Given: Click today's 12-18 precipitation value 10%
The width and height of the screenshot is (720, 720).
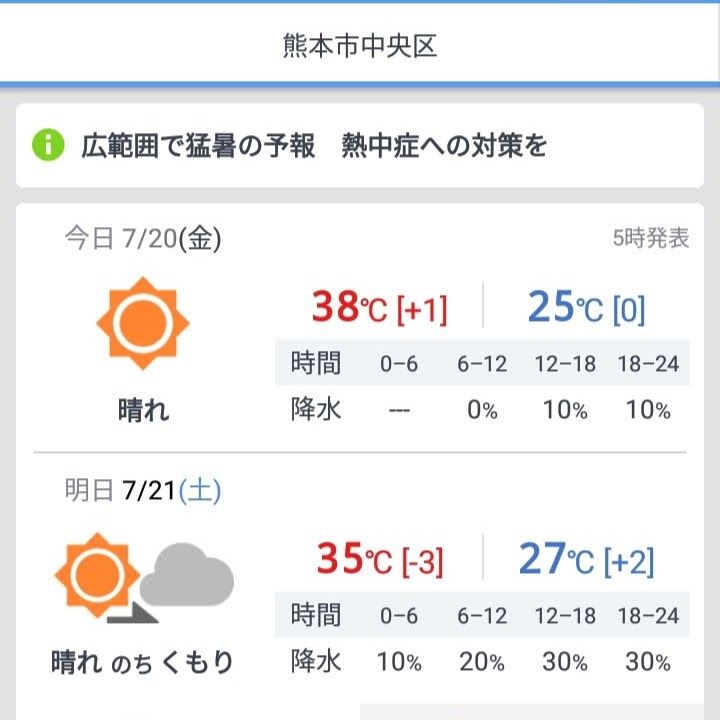Looking at the screenshot, I should coord(565,410).
